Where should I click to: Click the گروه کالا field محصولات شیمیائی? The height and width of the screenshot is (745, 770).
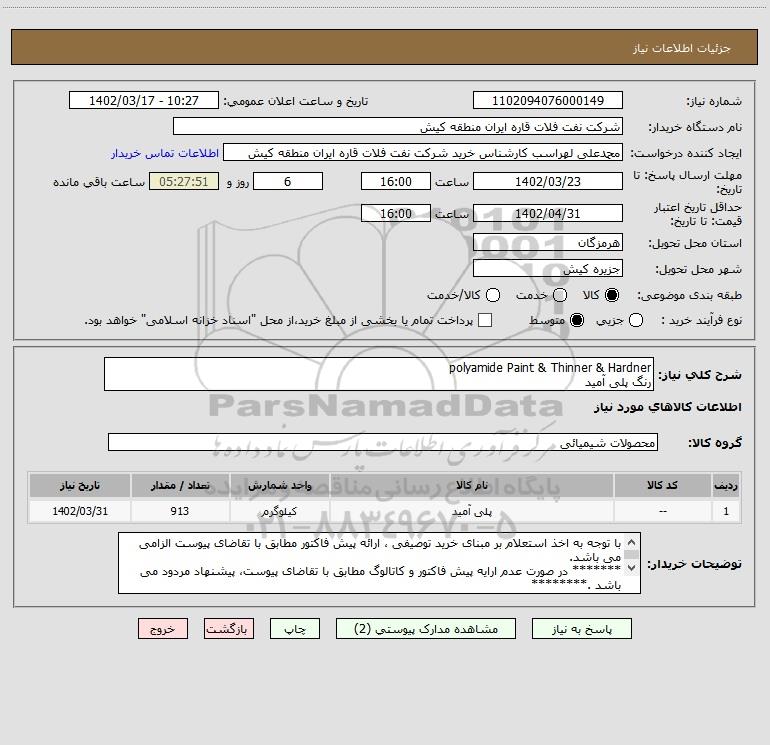point(383,442)
